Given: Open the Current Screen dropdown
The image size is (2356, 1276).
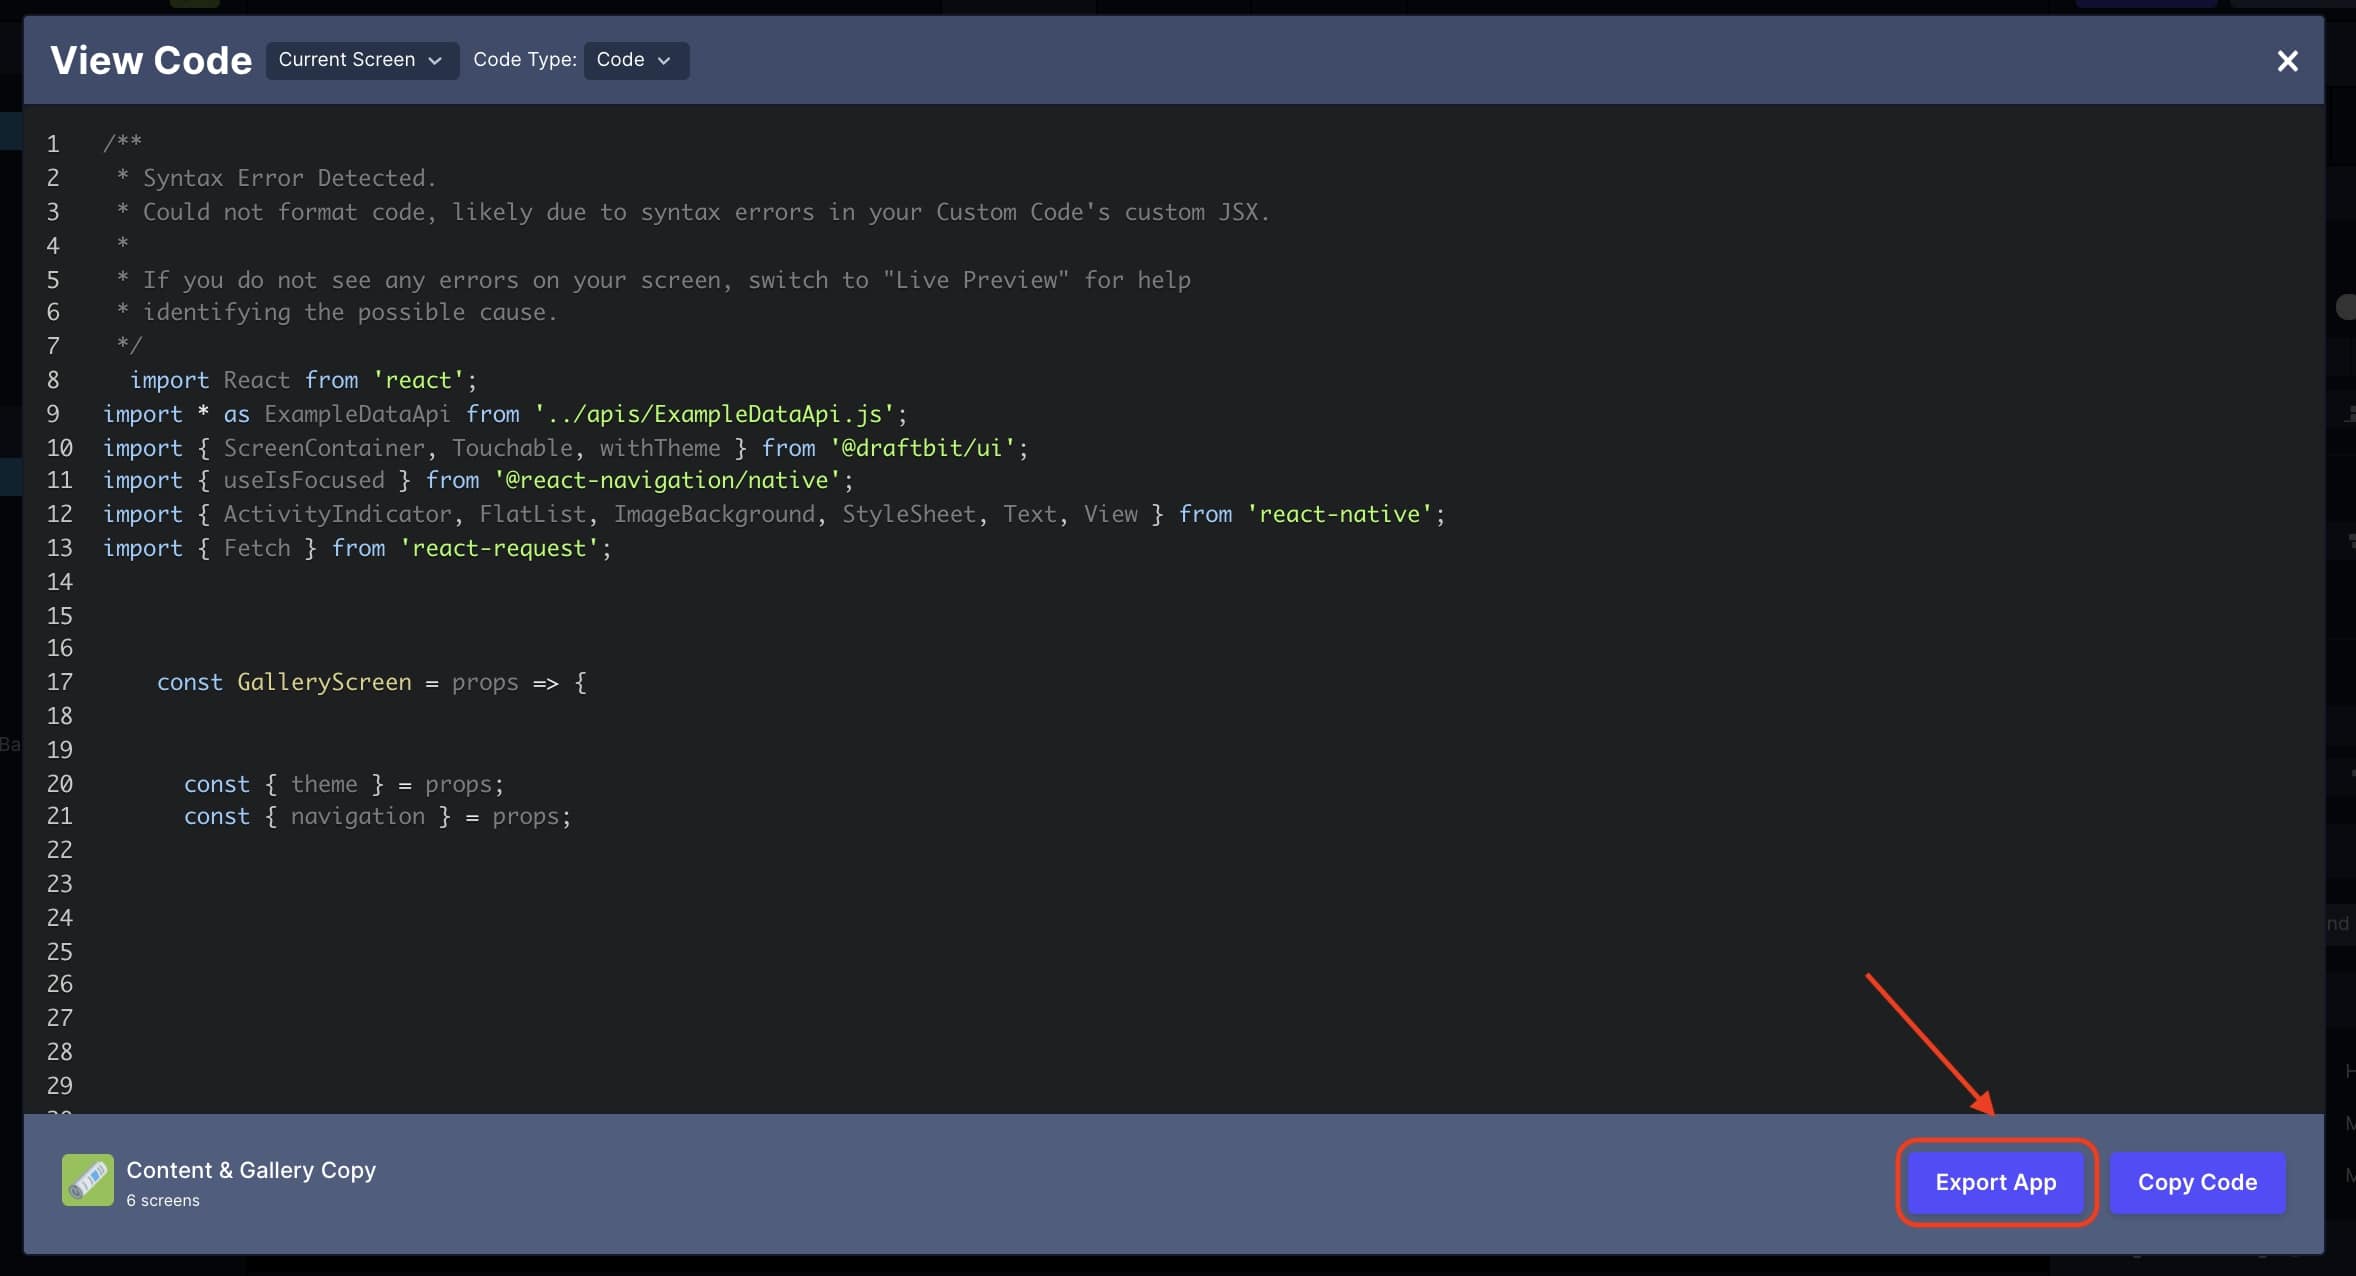Looking at the screenshot, I should click(361, 60).
